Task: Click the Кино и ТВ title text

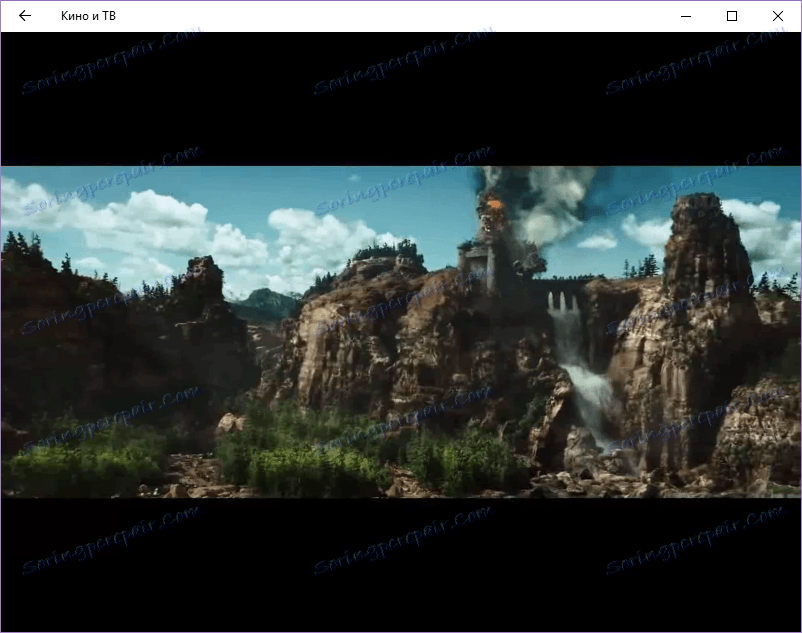Action: [x=88, y=16]
